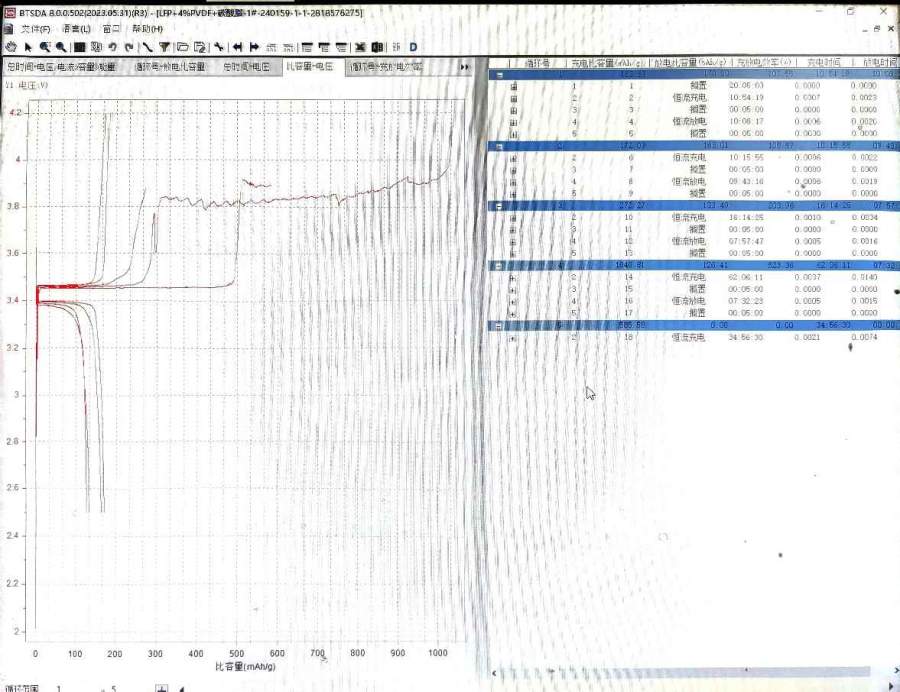Open the 文件(F) menu
Image resolution: width=900 pixels, height=692 pixels.
[x=37, y=29]
